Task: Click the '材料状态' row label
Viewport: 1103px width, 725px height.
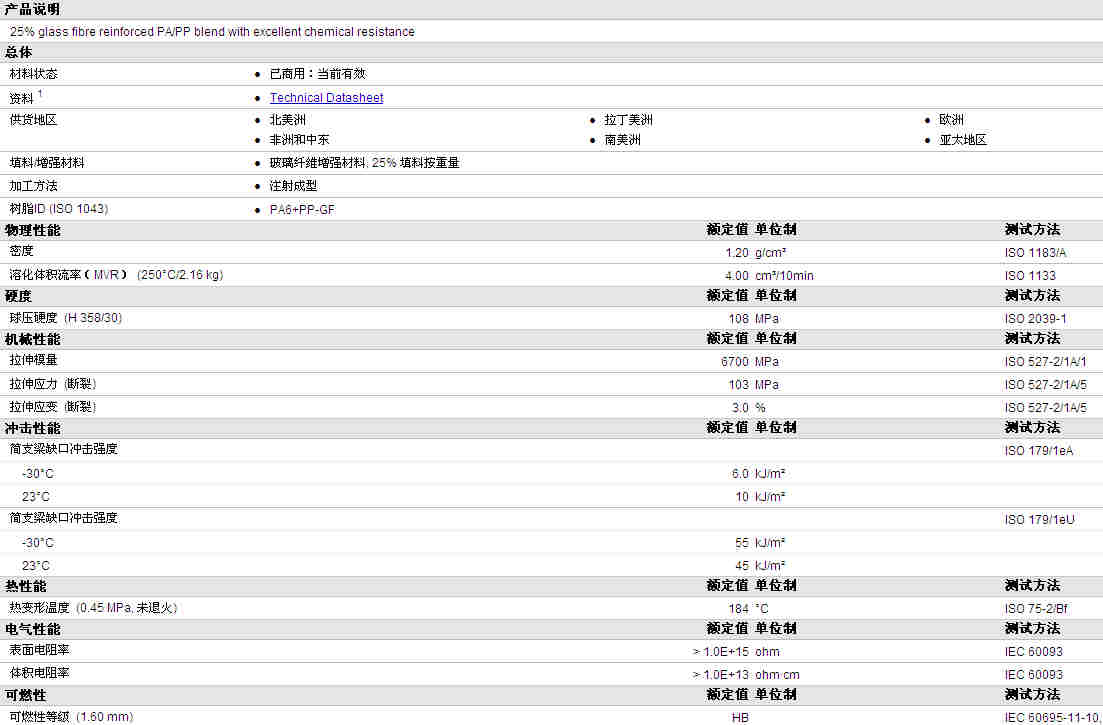Action: pyautogui.click(x=33, y=74)
